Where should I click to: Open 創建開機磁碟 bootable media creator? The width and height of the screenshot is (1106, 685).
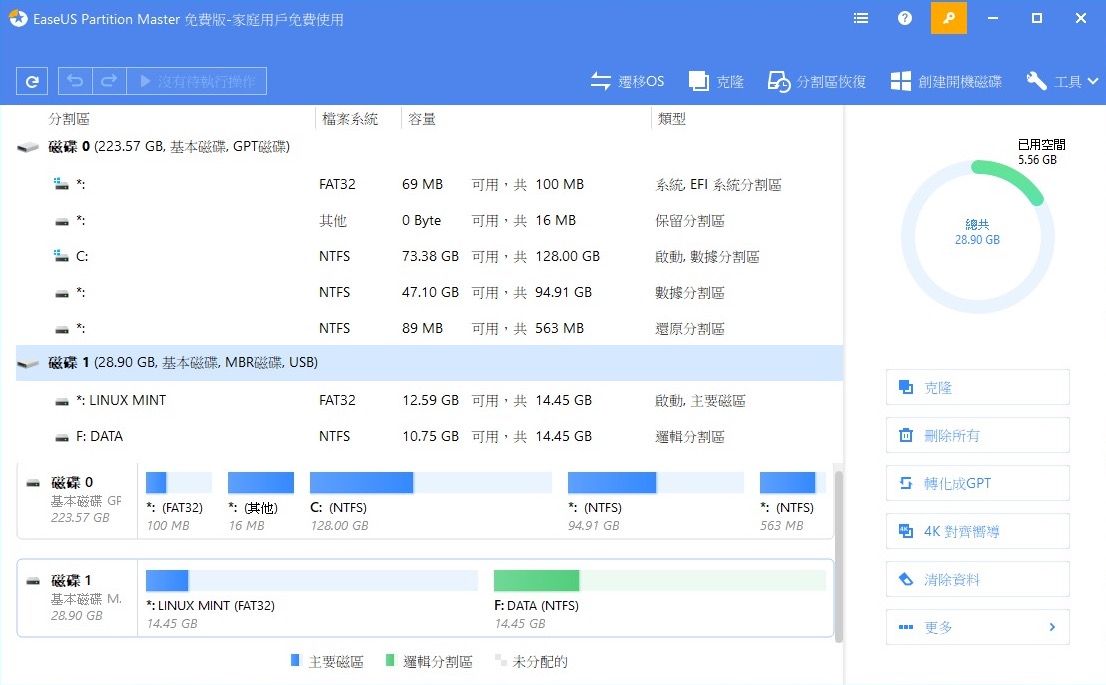click(946, 81)
